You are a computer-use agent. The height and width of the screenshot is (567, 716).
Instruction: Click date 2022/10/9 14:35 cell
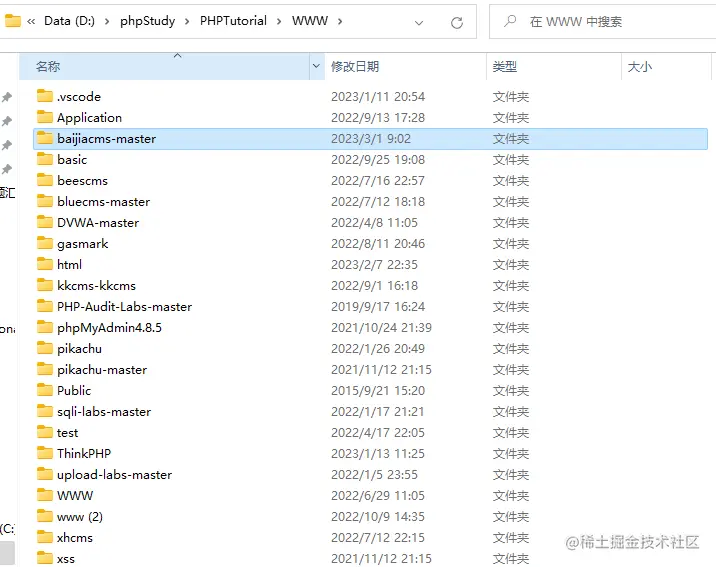[x=378, y=517]
